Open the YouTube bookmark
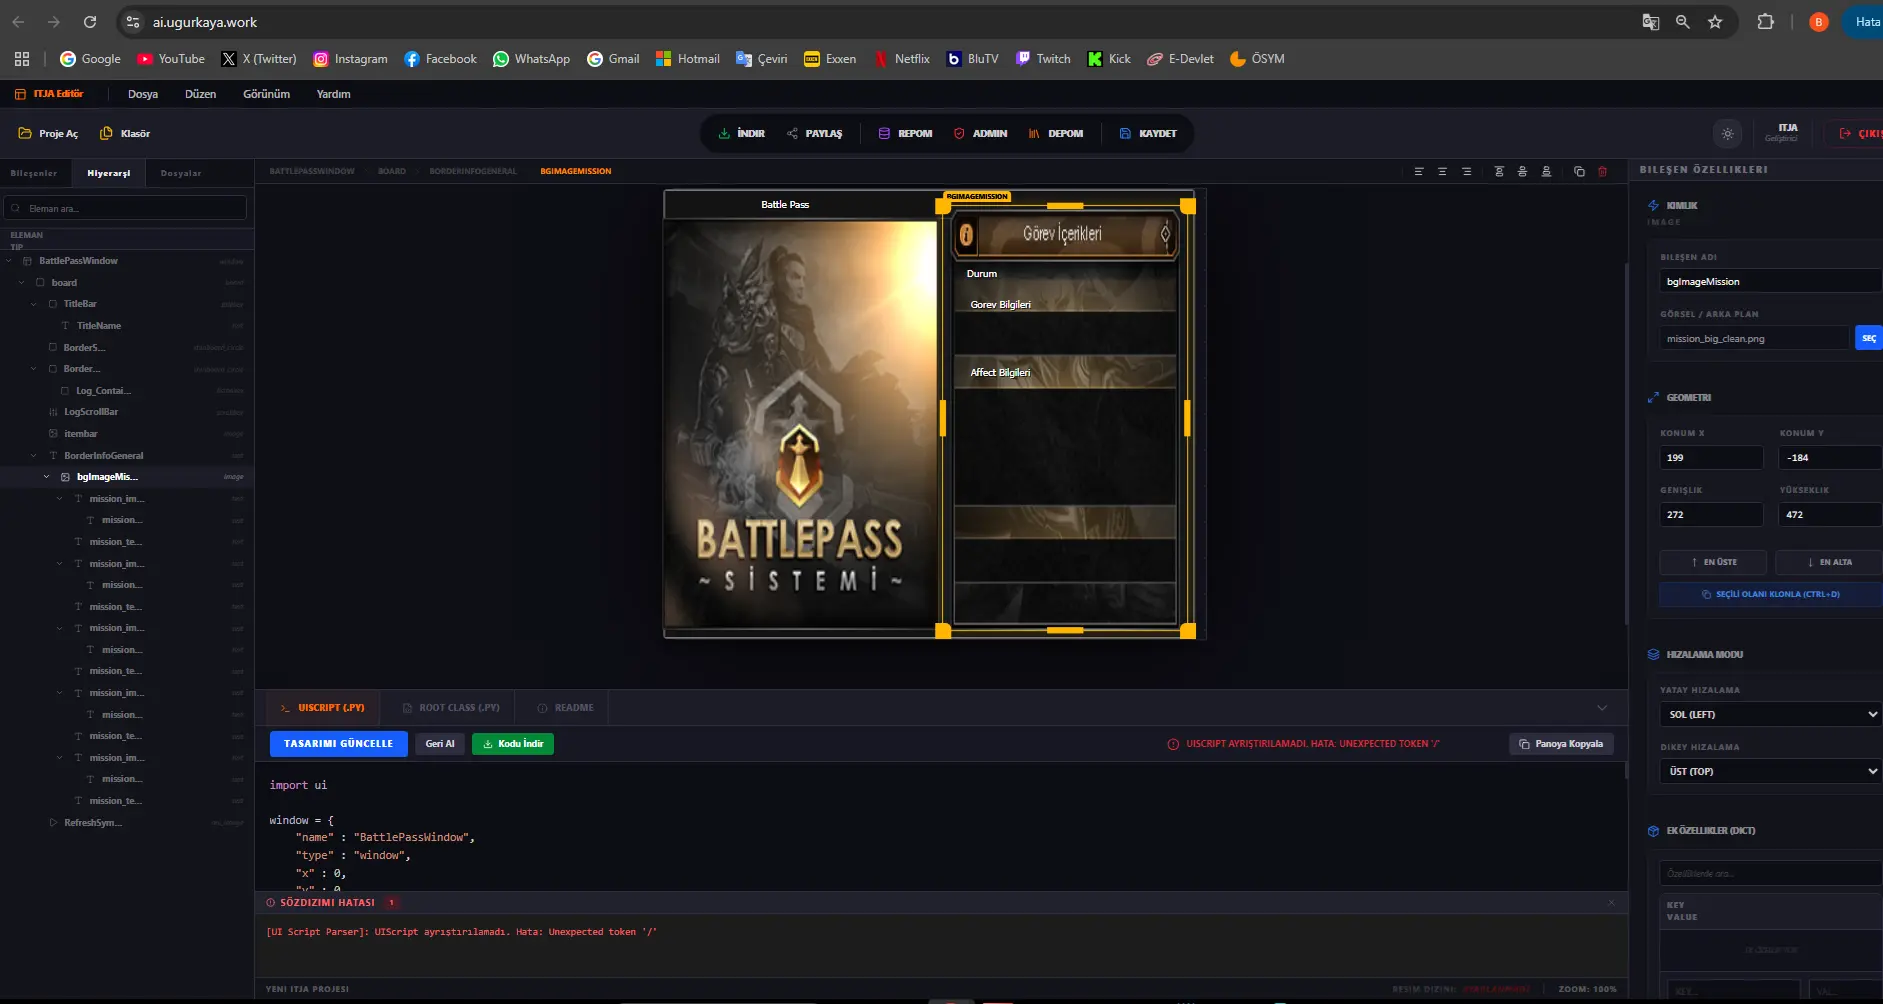This screenshot has height=1004, width=1883. (x=171, y=59)
